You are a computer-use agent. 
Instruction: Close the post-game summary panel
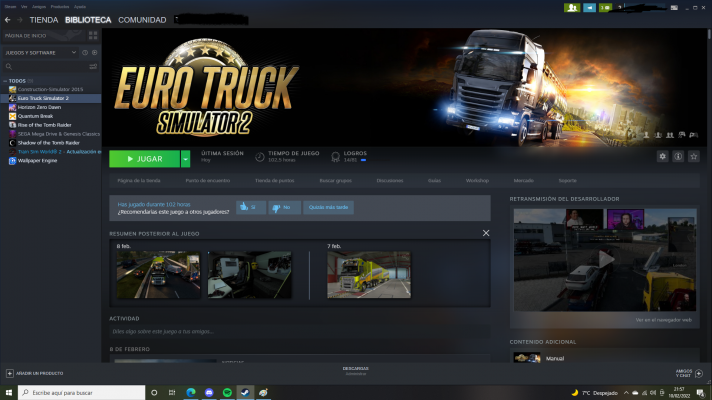coord(486,233)
